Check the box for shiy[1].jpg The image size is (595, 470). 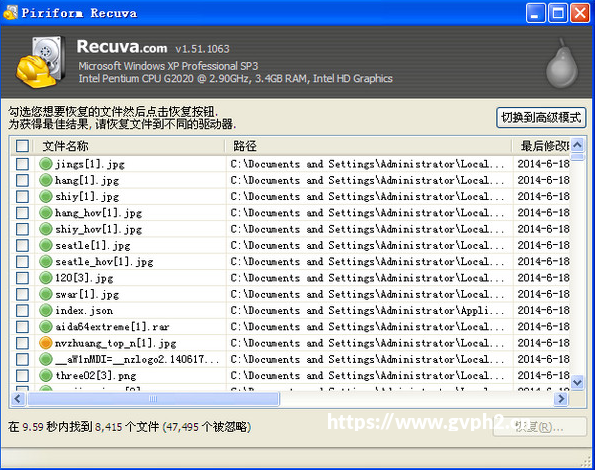(22, 196)
